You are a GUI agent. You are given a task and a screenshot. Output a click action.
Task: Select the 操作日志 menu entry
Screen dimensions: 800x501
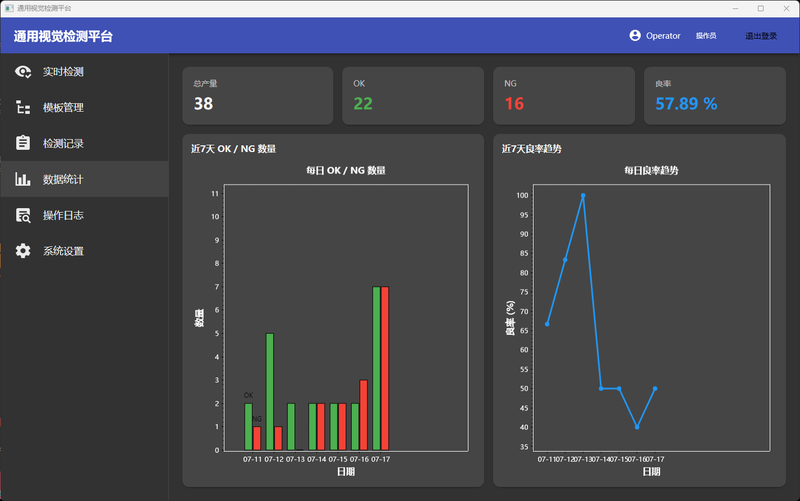click(x=85, y=215)
